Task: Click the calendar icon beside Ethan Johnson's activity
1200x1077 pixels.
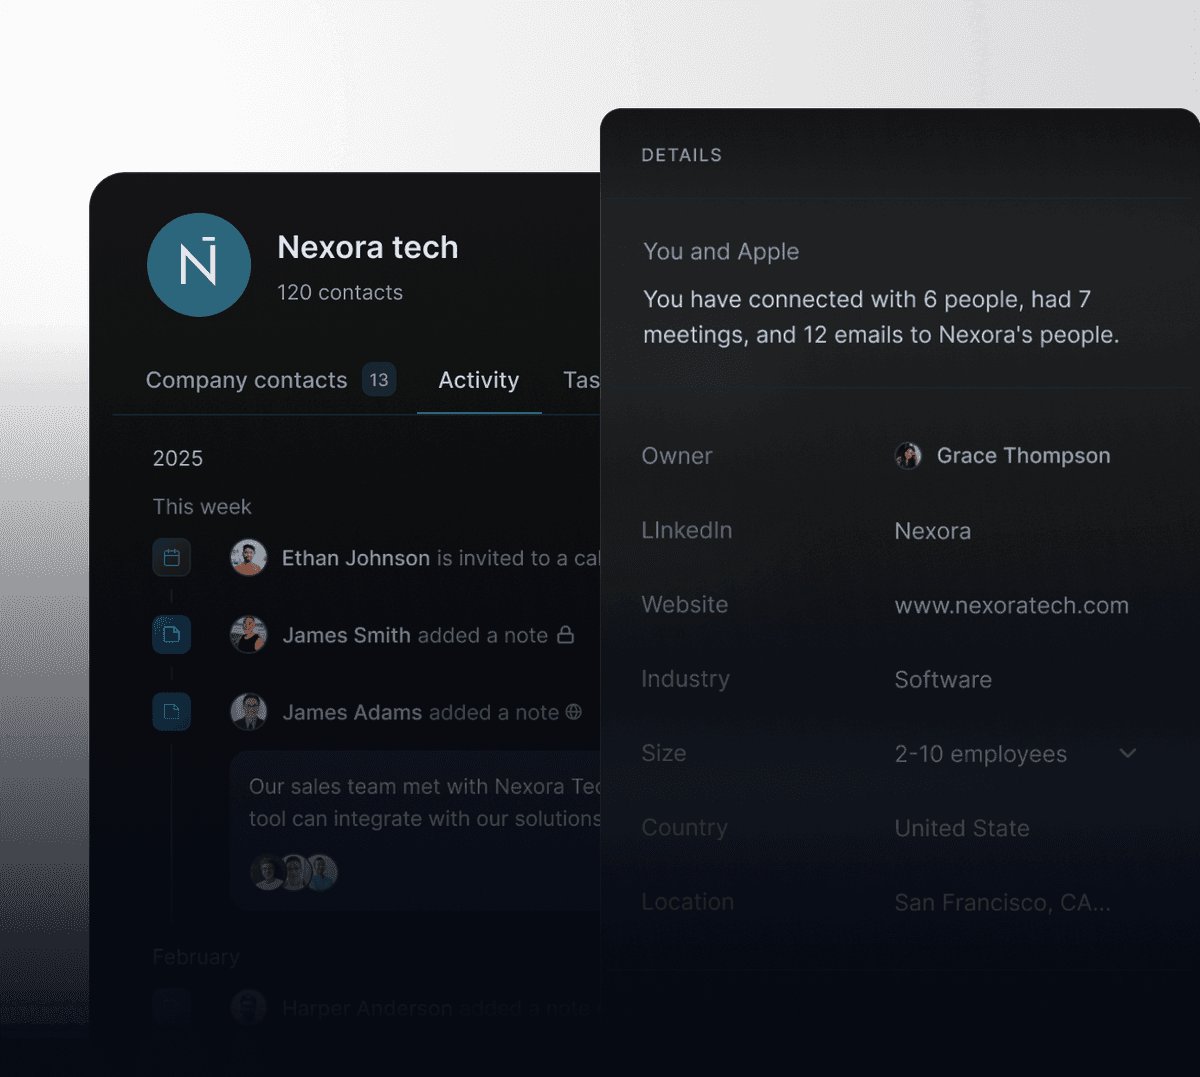Action: pyautogui.click(x=172, y=558)
